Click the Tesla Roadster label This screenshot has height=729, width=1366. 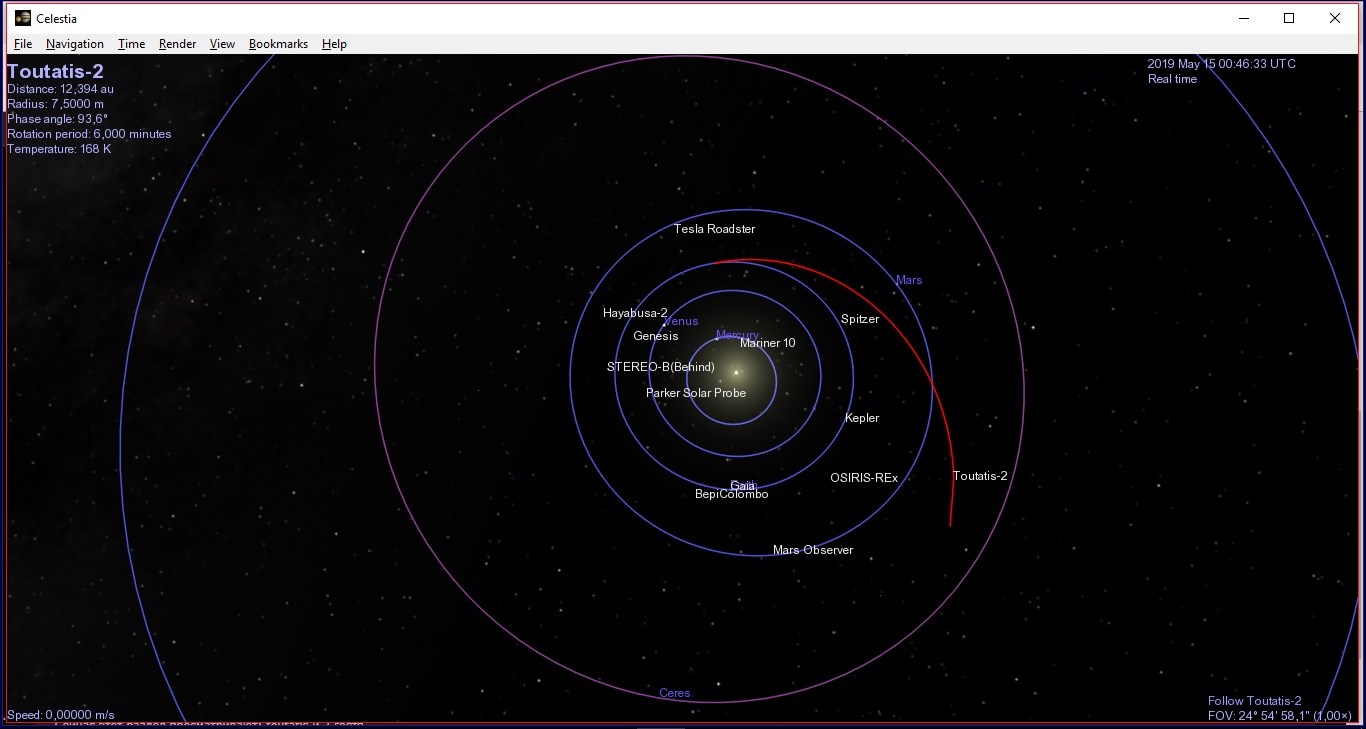[x=714, y=229]
